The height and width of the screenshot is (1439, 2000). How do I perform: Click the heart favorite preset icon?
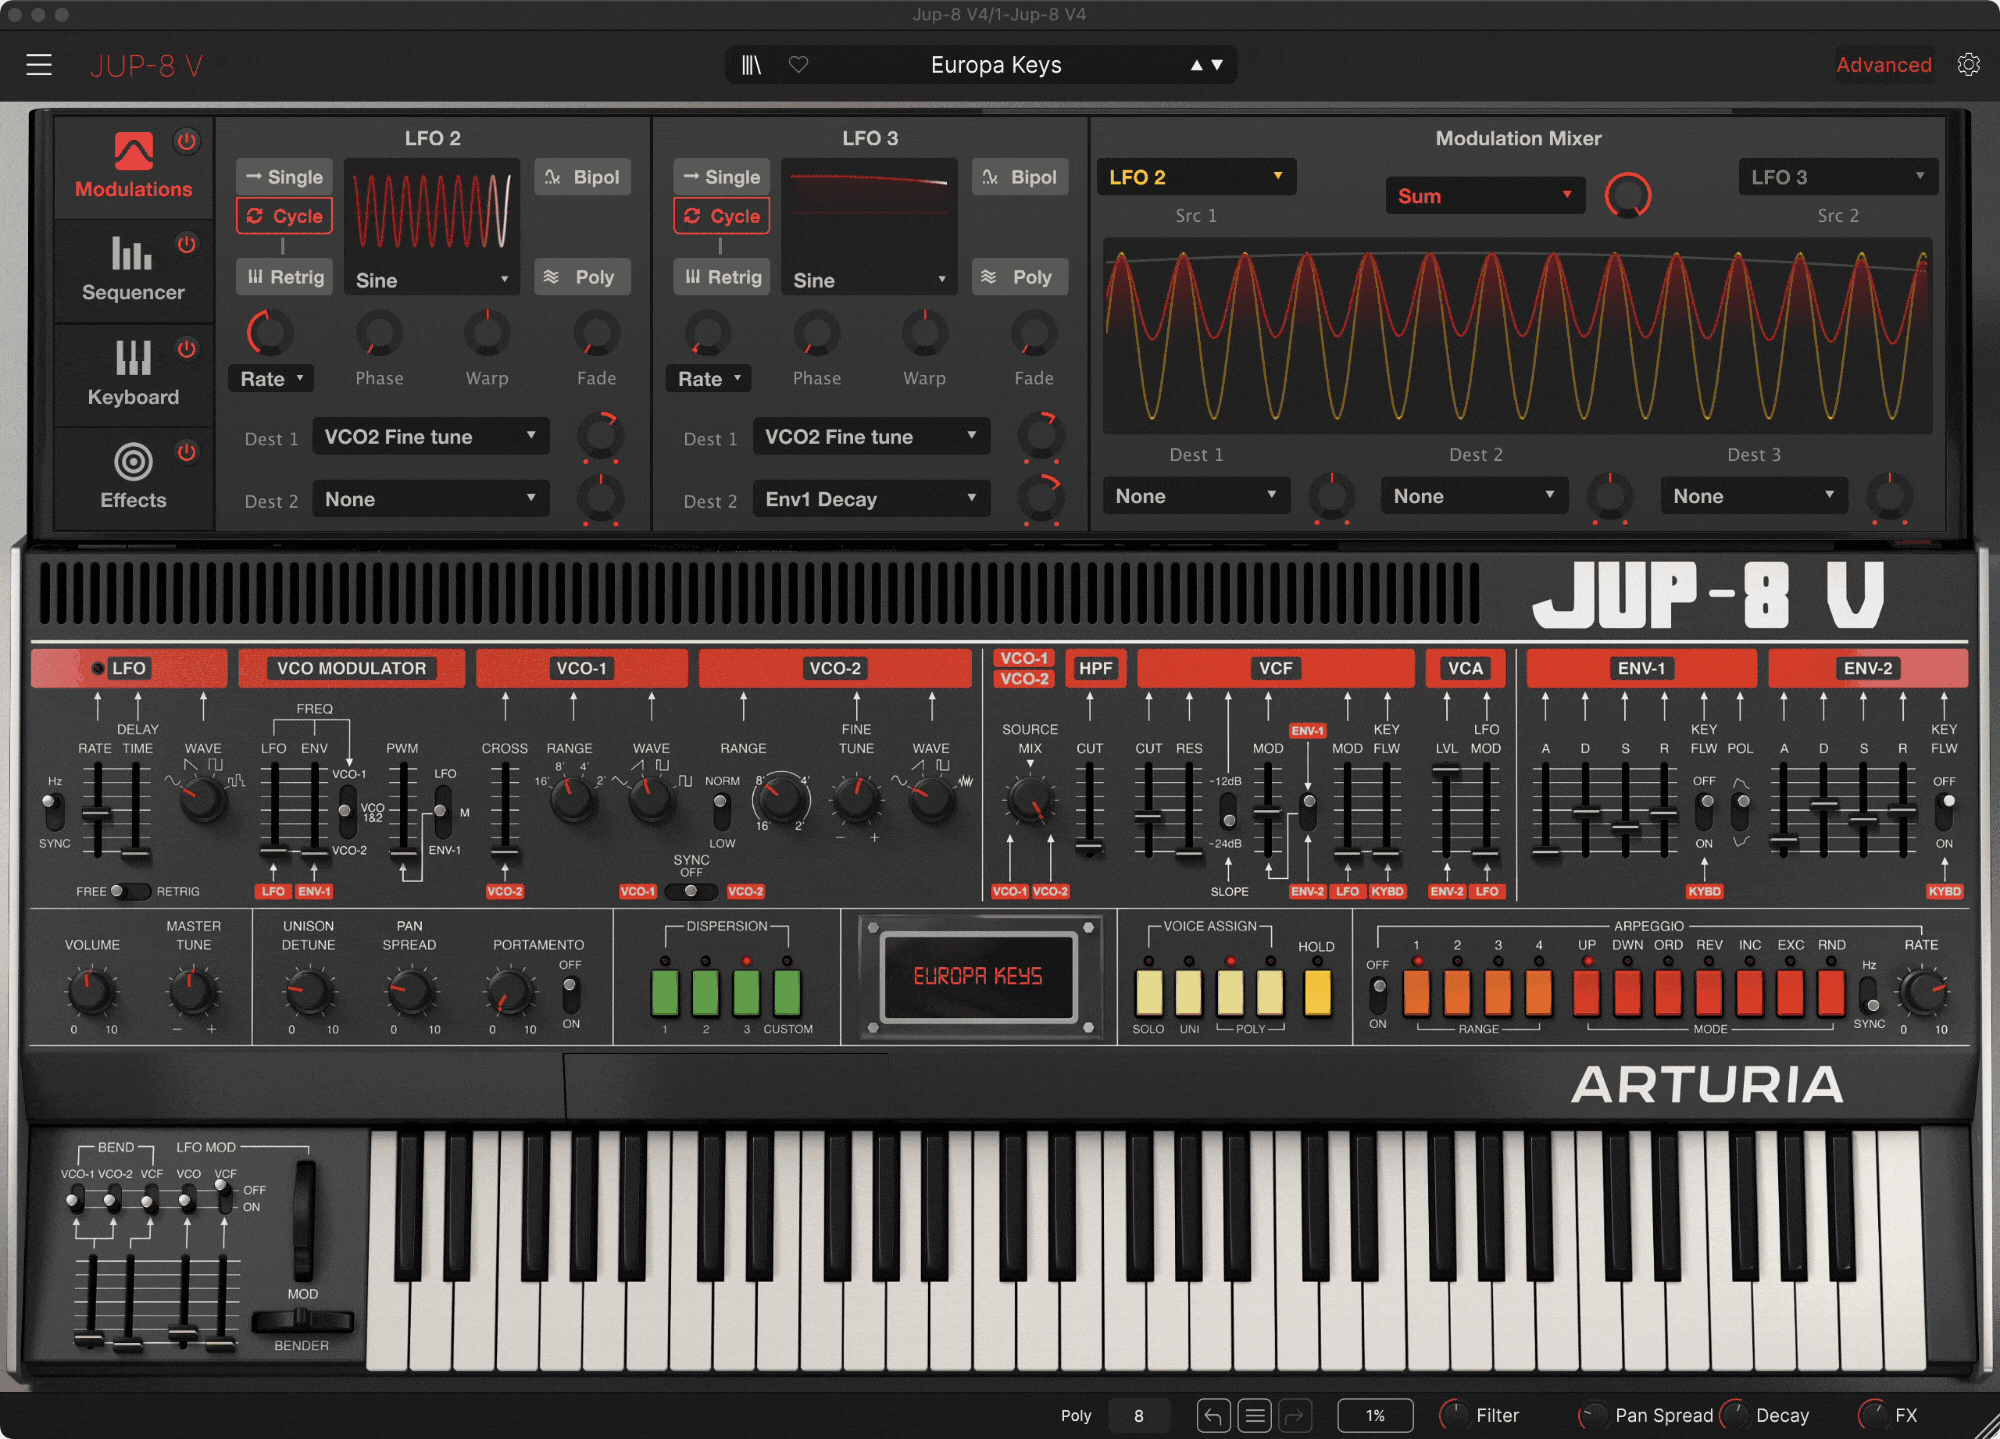(798, 65)
